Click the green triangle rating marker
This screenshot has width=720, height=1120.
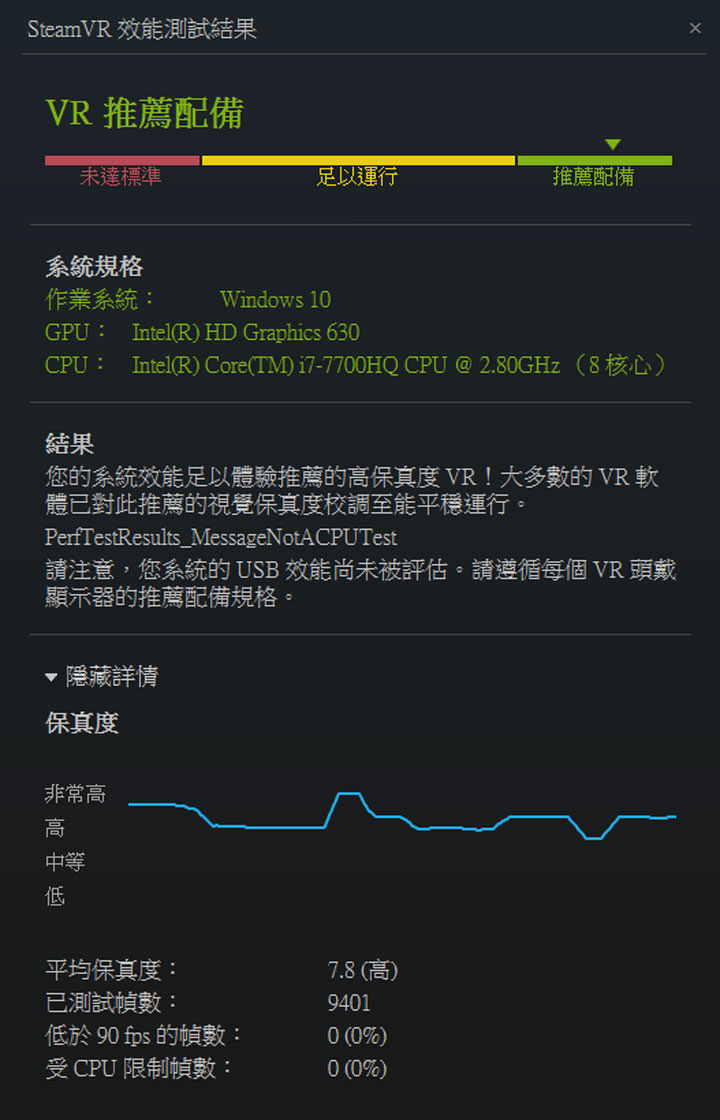tap(612, 144)
